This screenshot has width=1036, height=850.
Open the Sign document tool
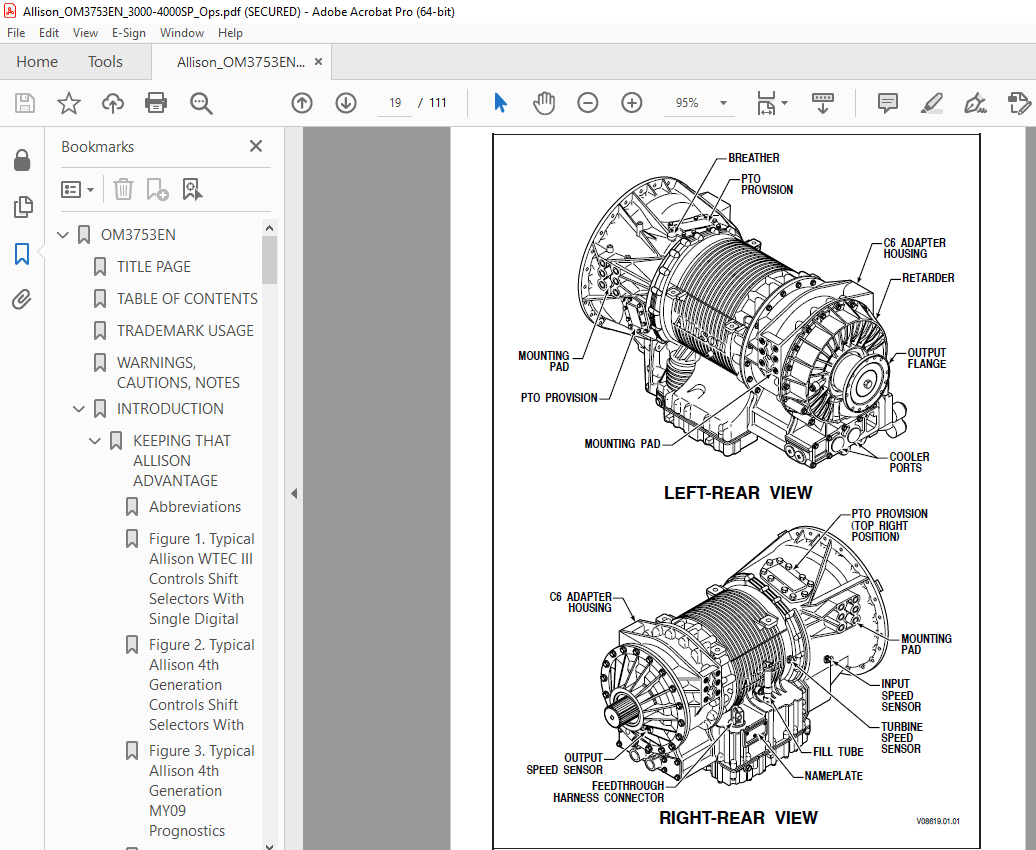pyautogui.click(x=975, y=103)
